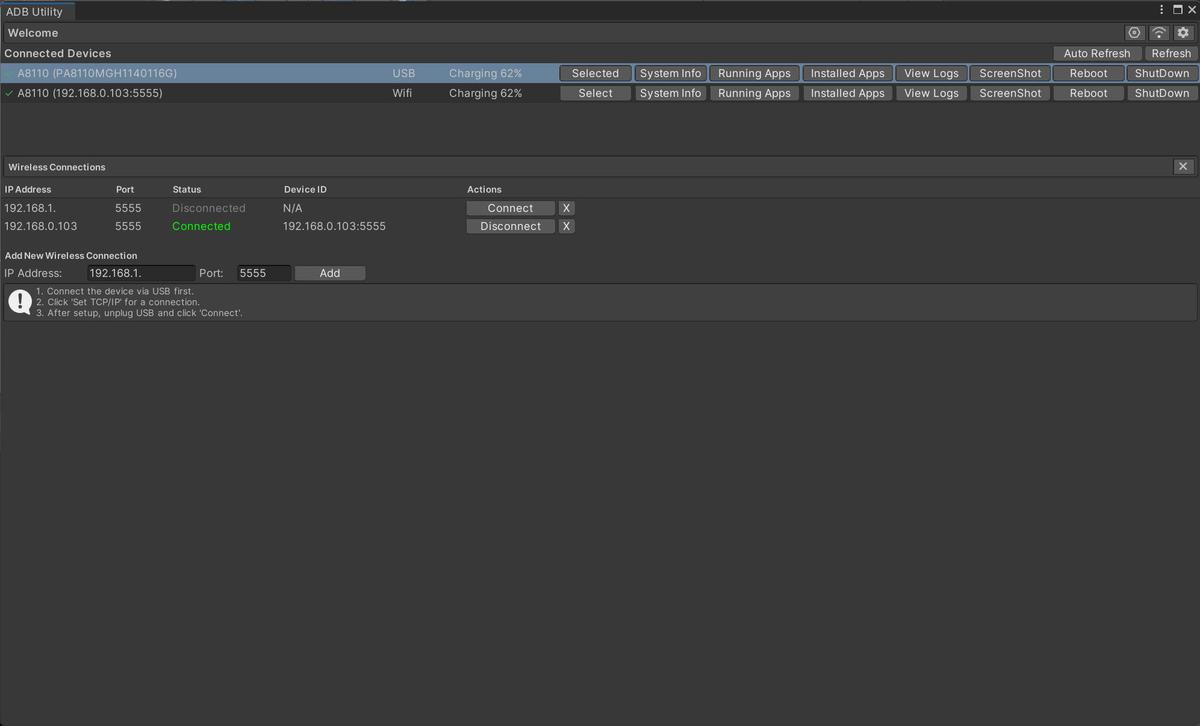Click the green Connected status text
This screenshot has height=726, width=1200.
pyautogui.click(x=201, y=226)
